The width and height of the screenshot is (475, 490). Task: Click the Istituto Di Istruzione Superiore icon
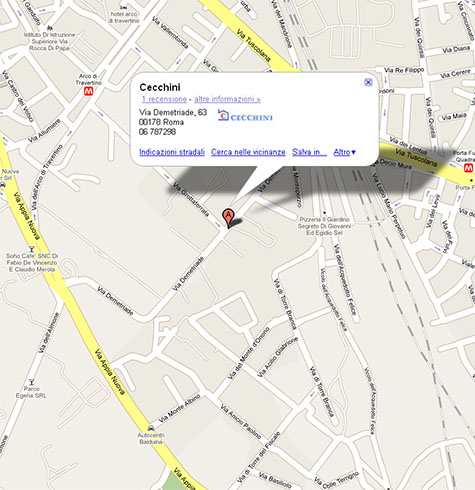50,27
